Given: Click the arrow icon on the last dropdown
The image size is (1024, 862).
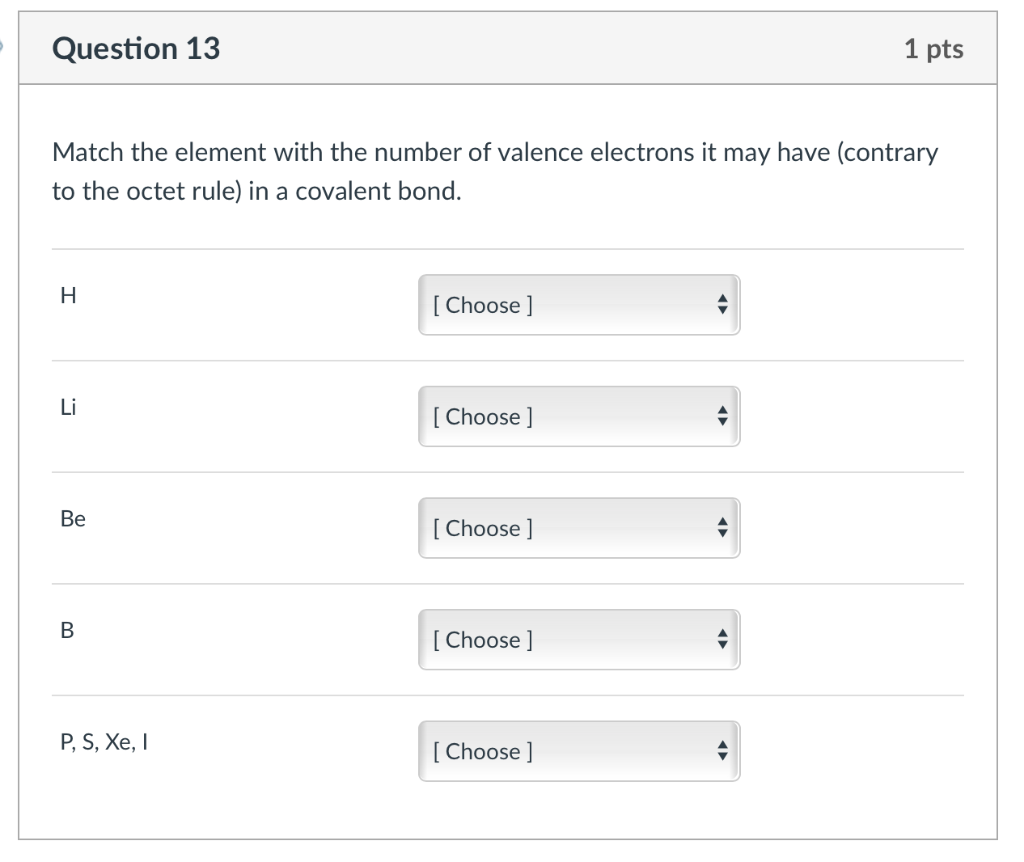Looking at the screenshot, I should pos(723,752).
